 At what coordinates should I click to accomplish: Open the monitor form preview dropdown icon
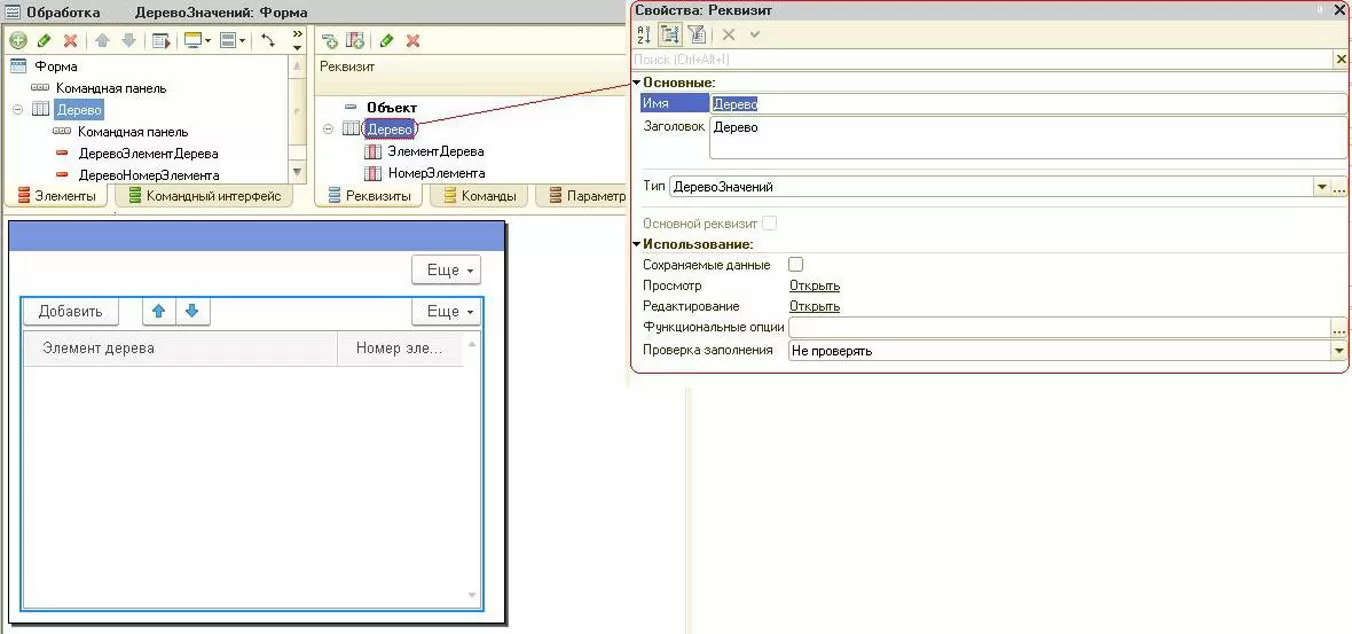click(197, 41)
